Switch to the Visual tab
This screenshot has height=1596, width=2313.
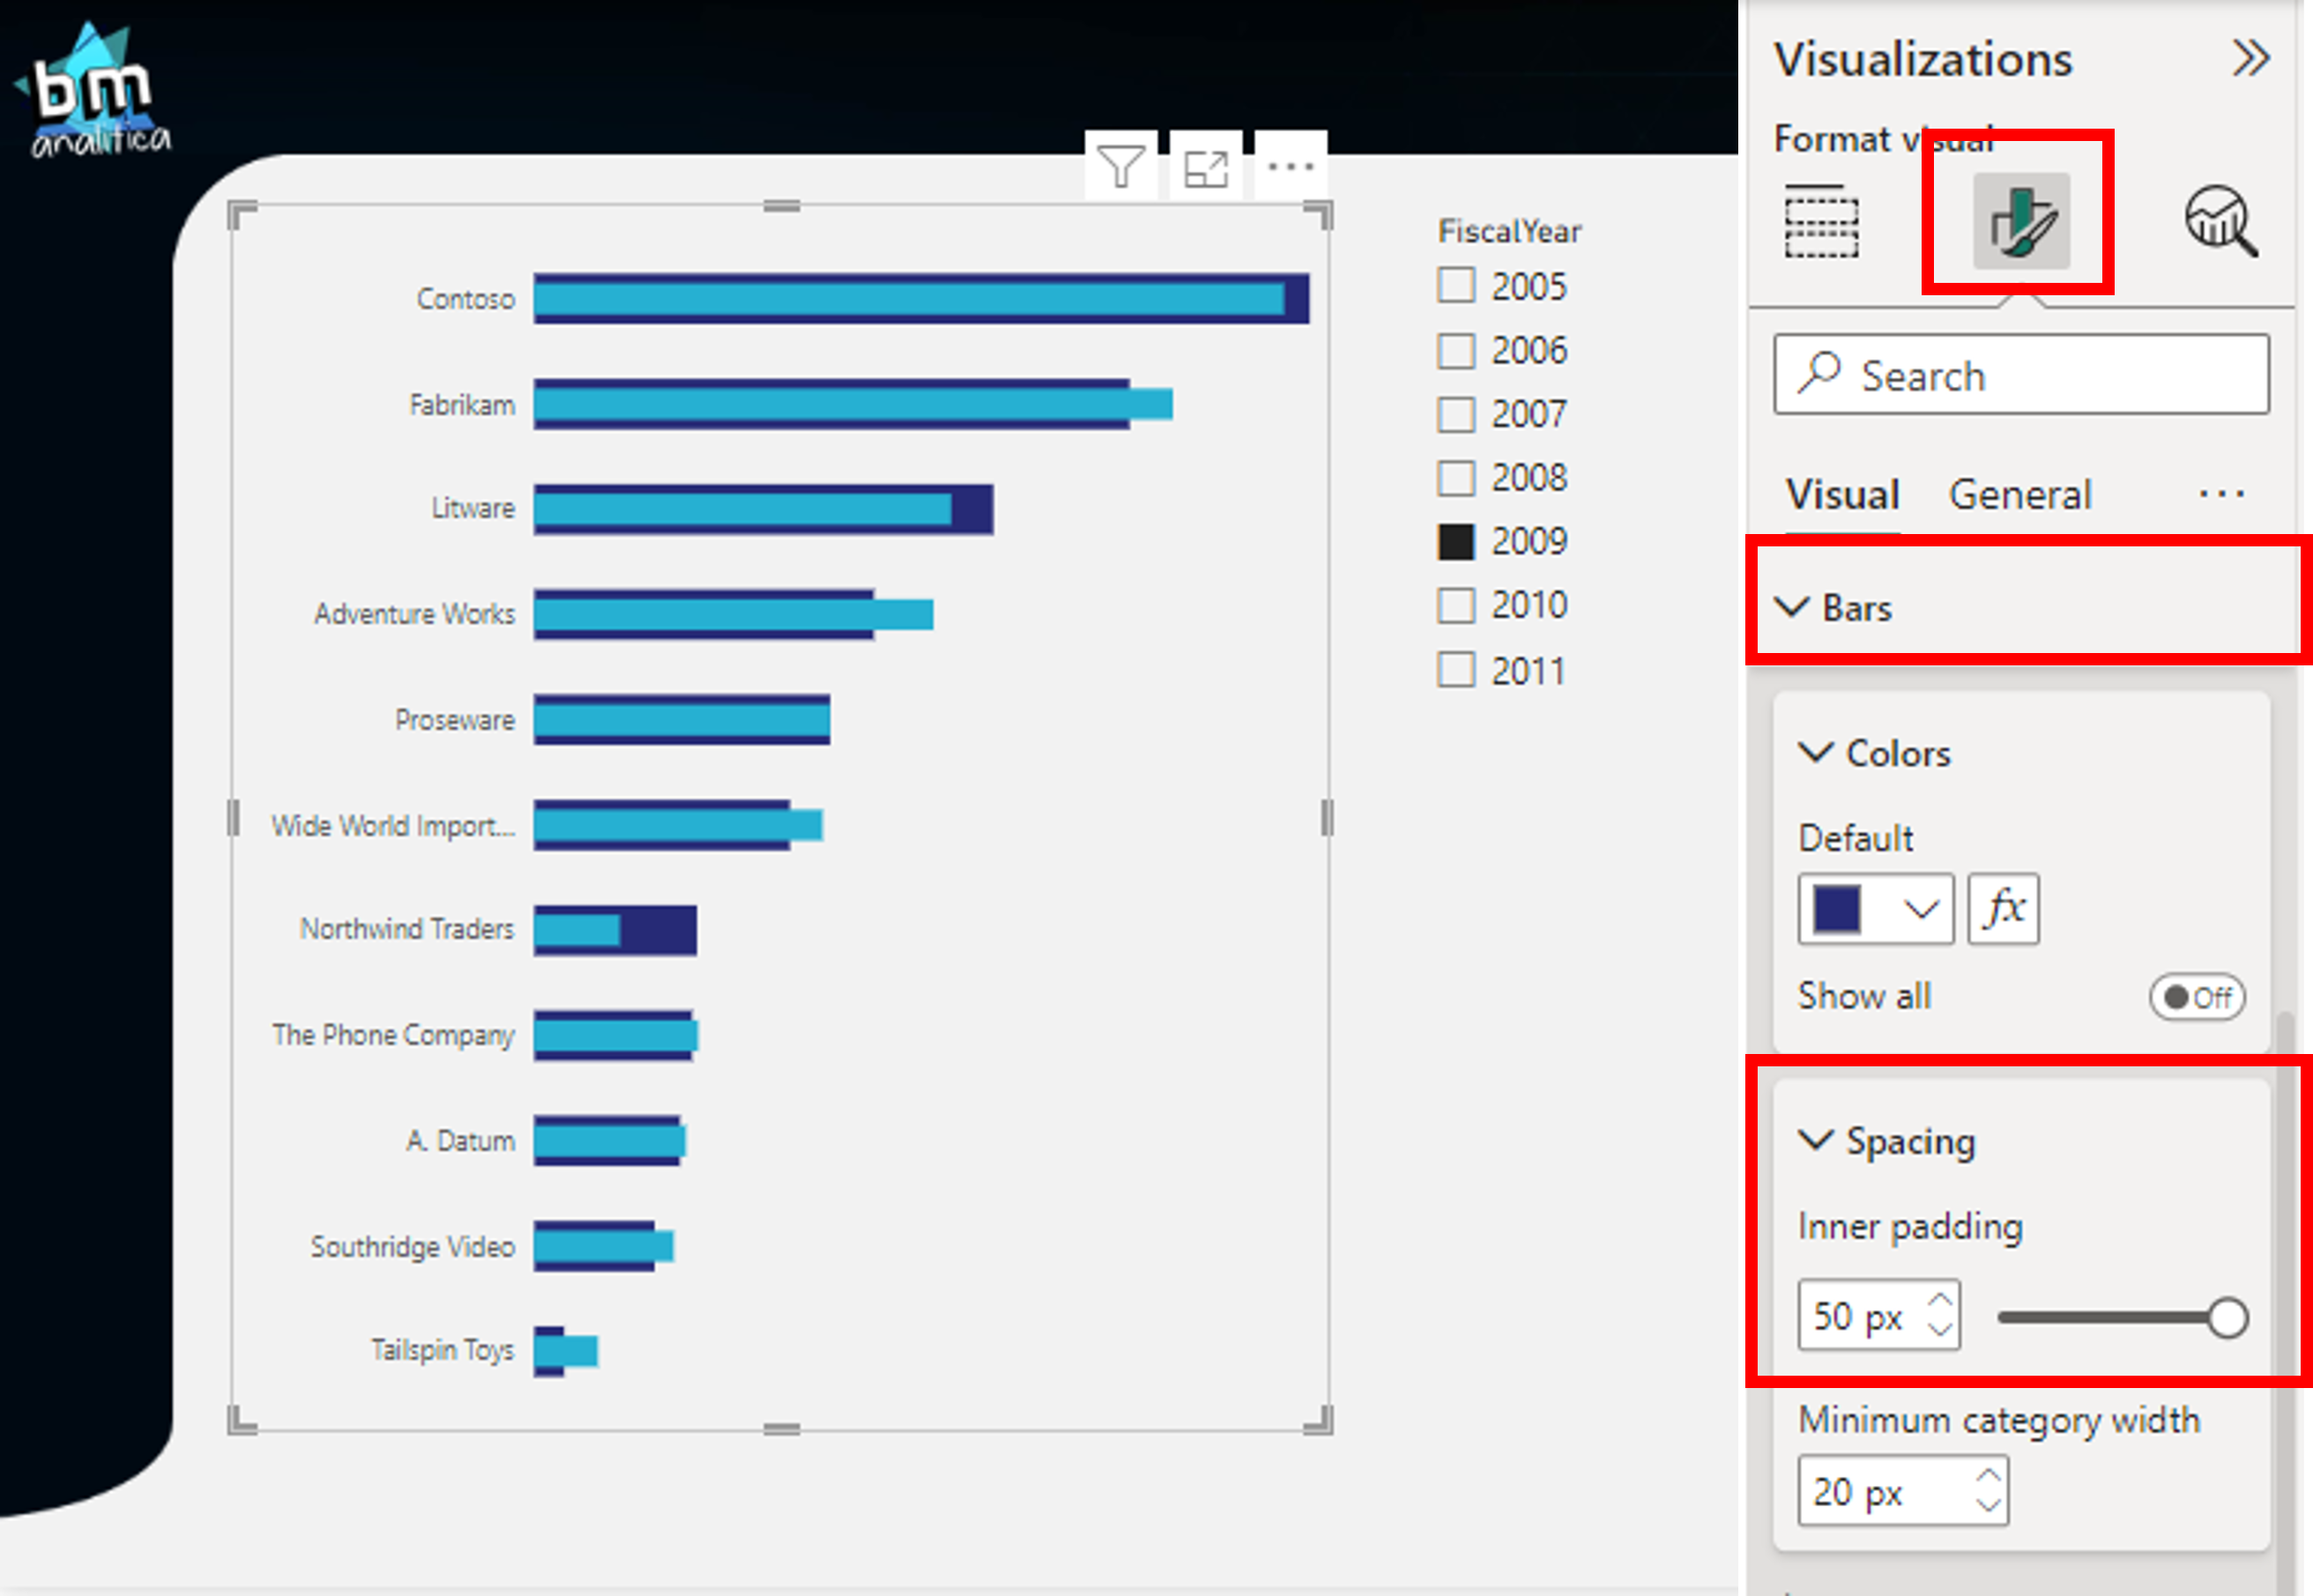click(1843, 495)
